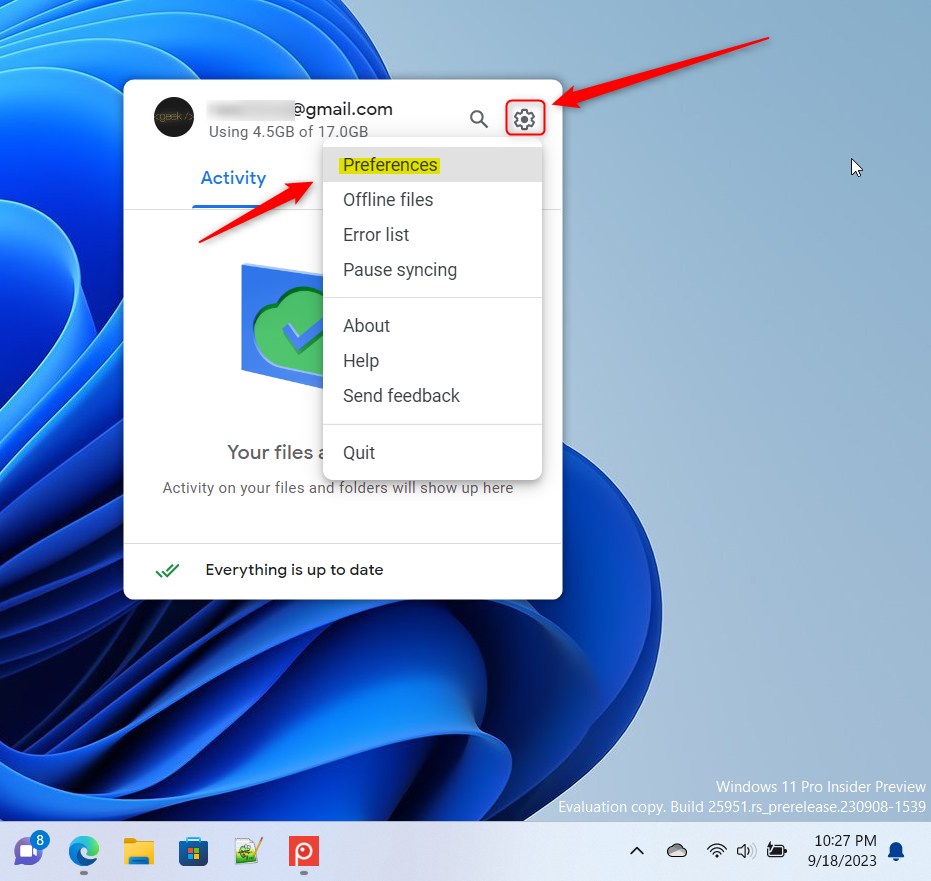The image size is (931, 881).
Task: Choose Offline files in the menu
Action: coord(388,200)
